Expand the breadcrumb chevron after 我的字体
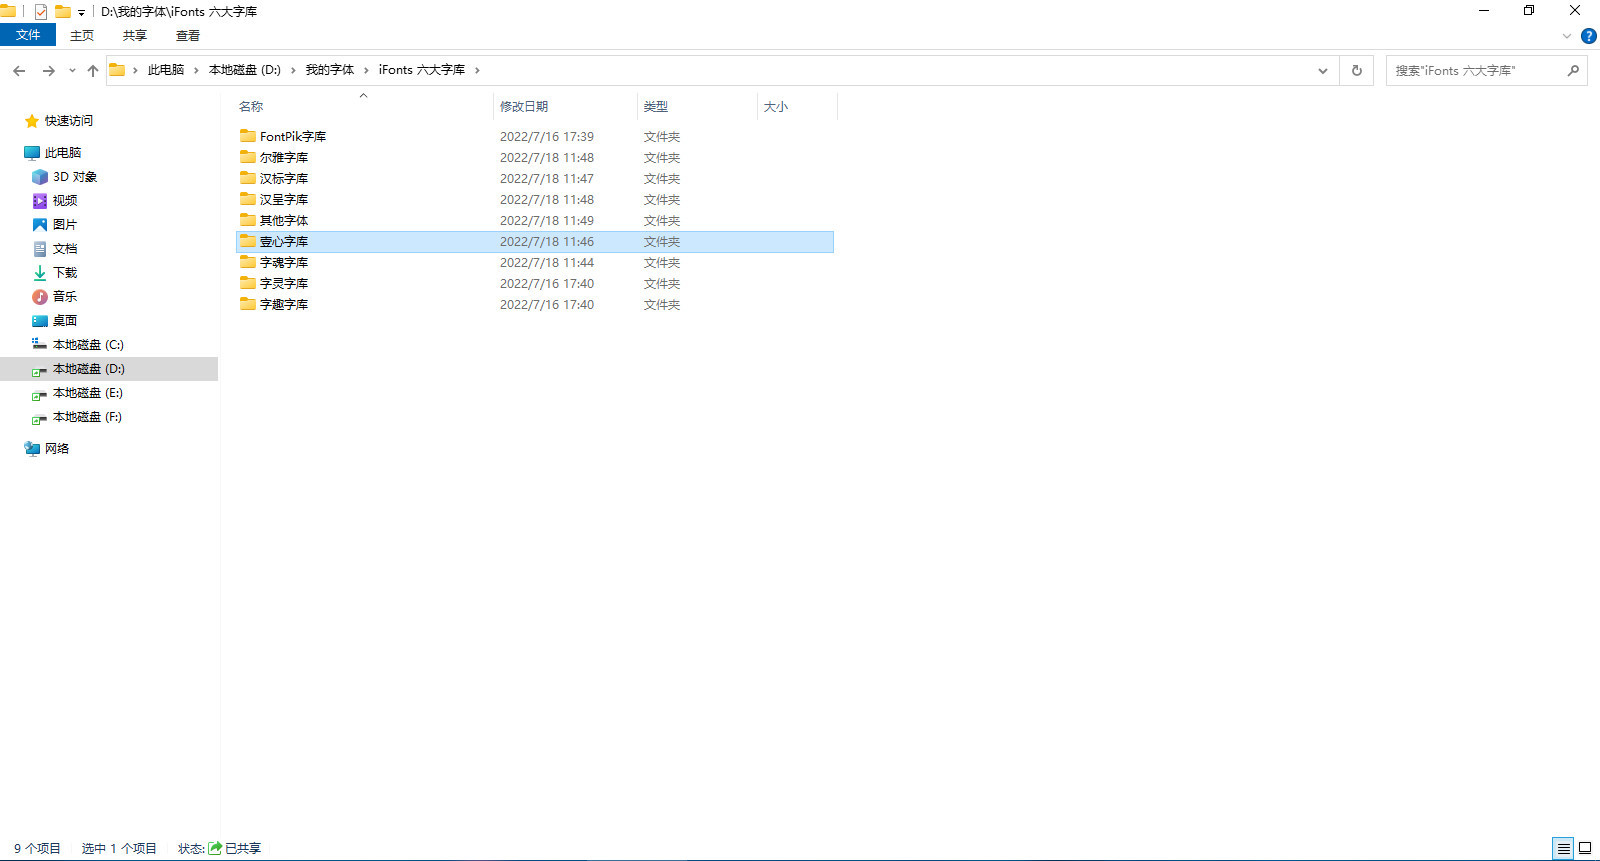The height and width of the screenshot is (861, 1600). coord(366,70)
